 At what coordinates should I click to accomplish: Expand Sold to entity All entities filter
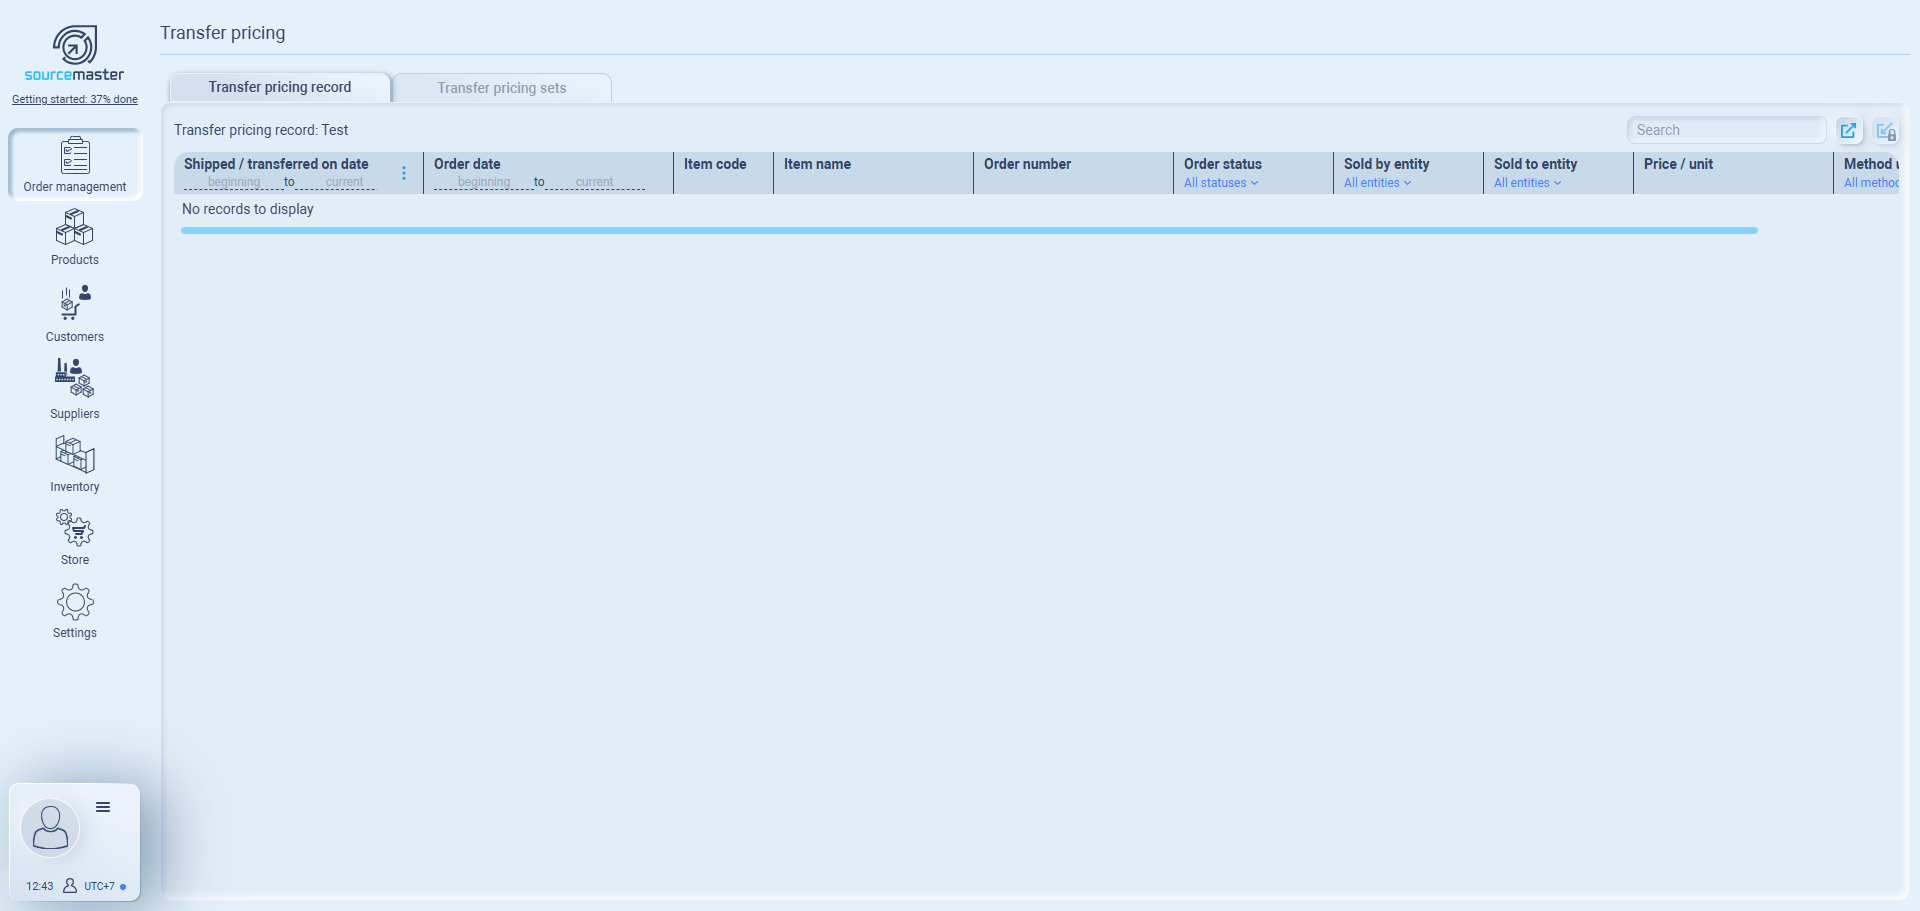[x=1527, y=183]
